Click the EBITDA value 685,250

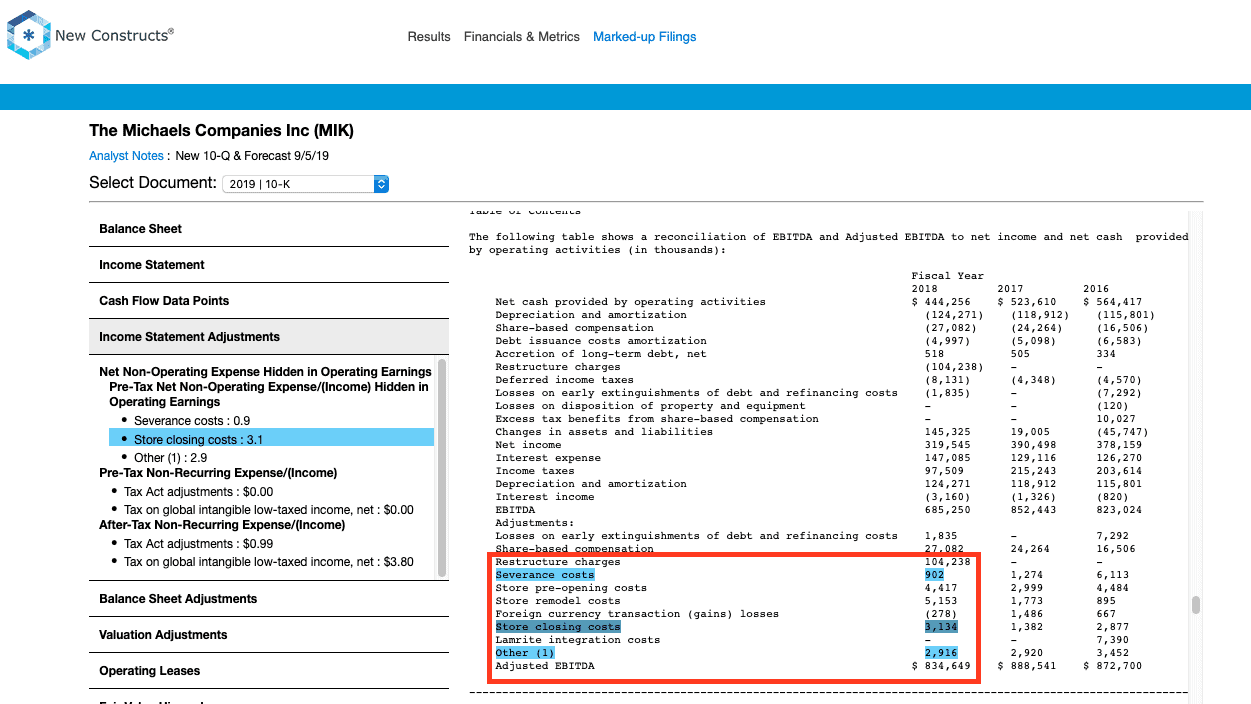(948, 510)
